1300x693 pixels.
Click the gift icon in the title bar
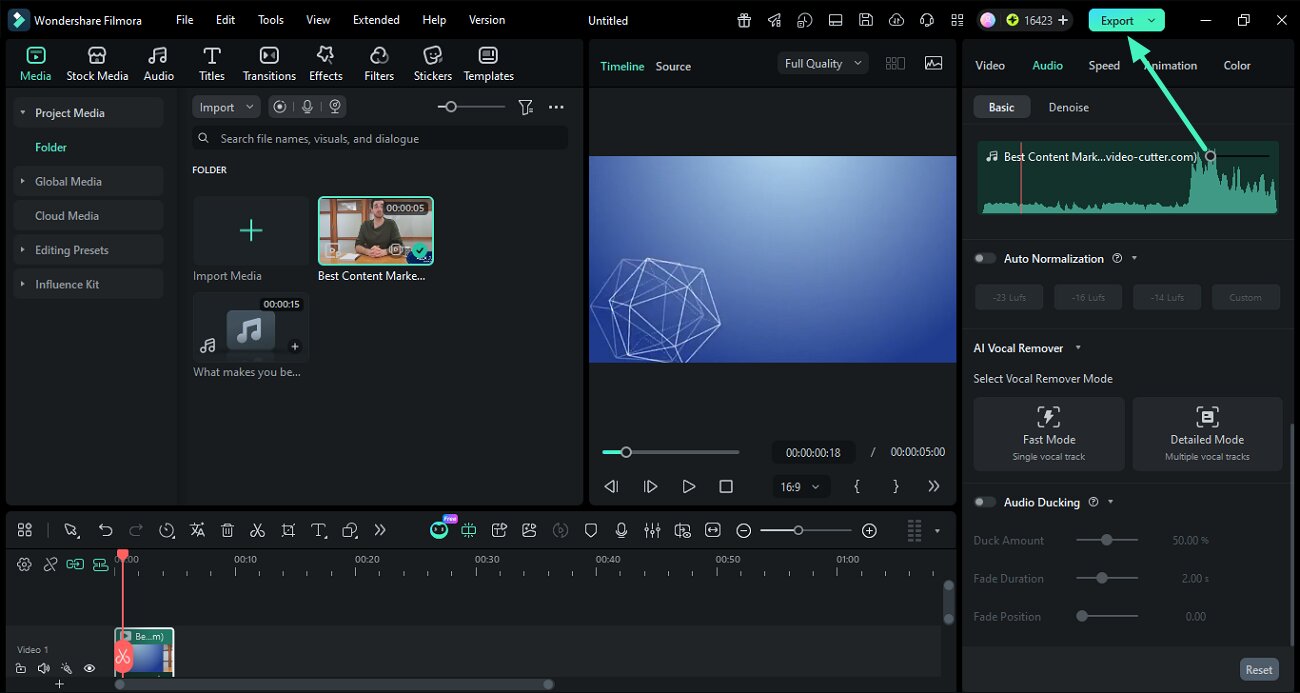tap(744, 20)
